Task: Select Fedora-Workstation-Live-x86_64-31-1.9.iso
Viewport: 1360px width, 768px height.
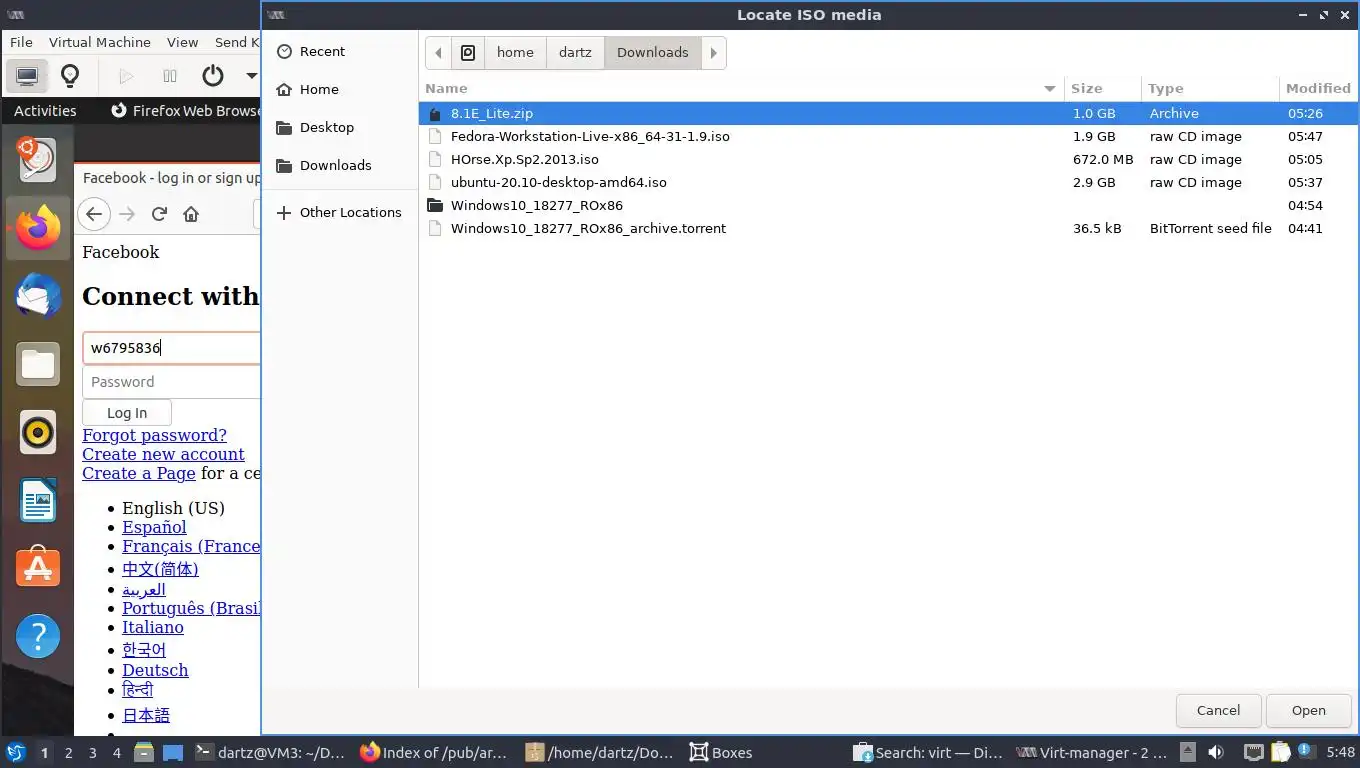Action: click(x=888, y=137)
